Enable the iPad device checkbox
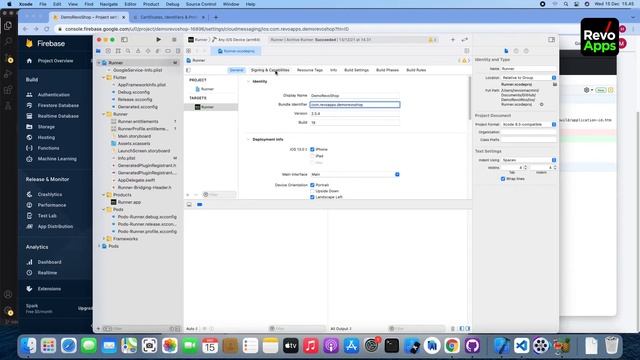 [312, 156]
